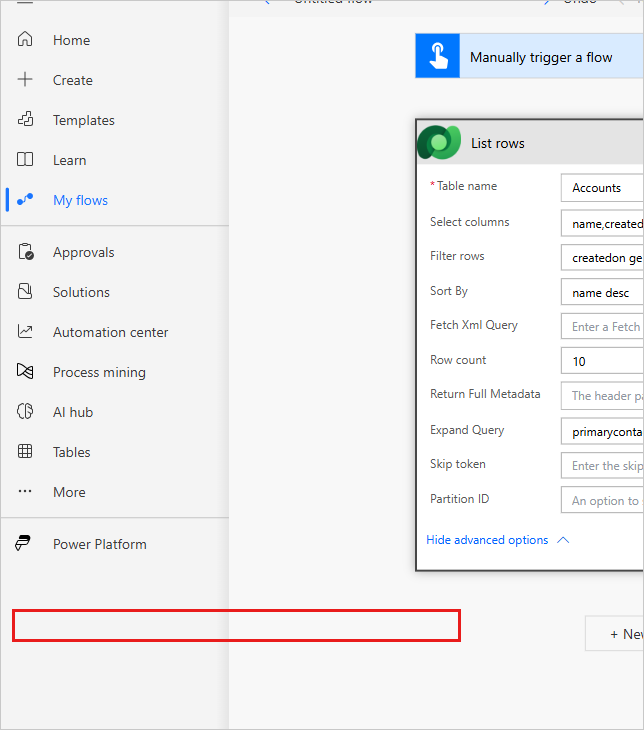Open Tables navigation label

click(72, 453)
